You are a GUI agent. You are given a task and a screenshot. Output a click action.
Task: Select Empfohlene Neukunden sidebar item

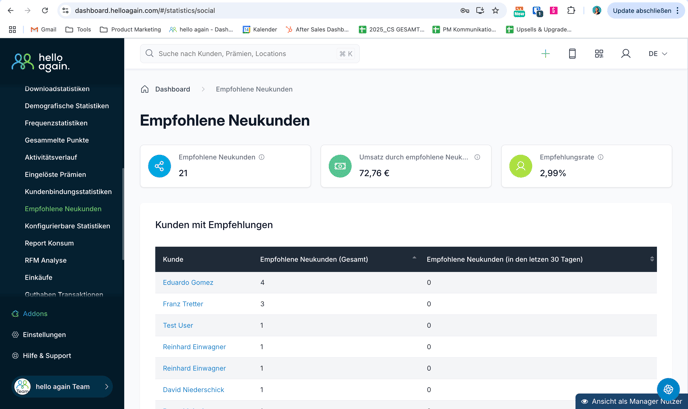[63, 208]
